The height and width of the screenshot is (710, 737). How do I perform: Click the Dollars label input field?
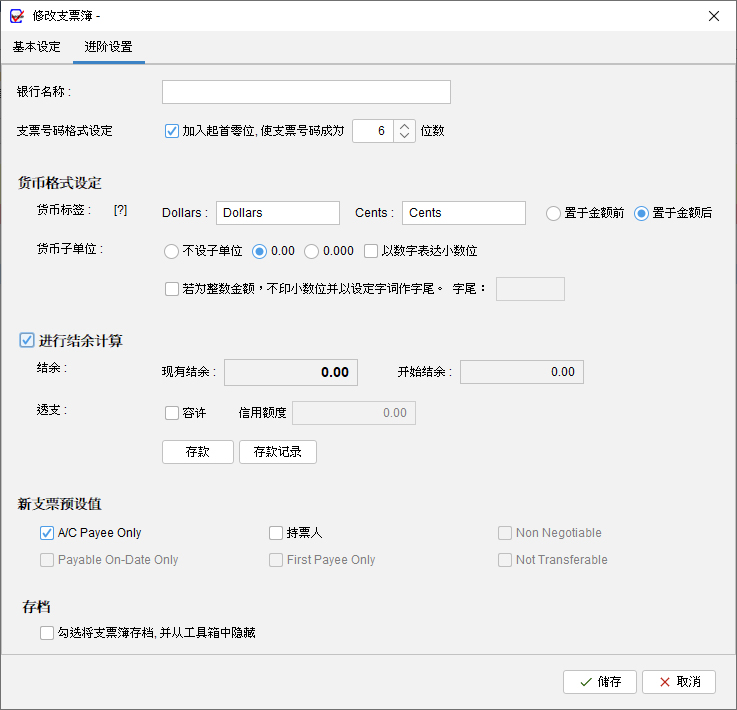[278, 213]
